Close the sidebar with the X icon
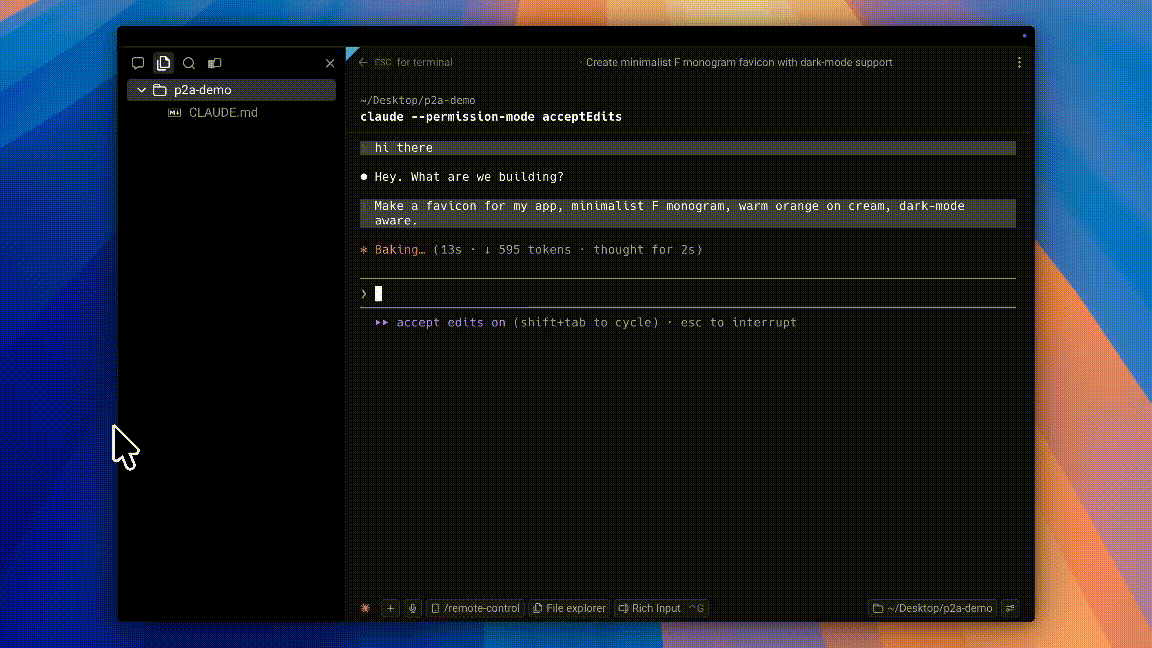The width and height of the screenshot is (1152, 648). (330, 63)
